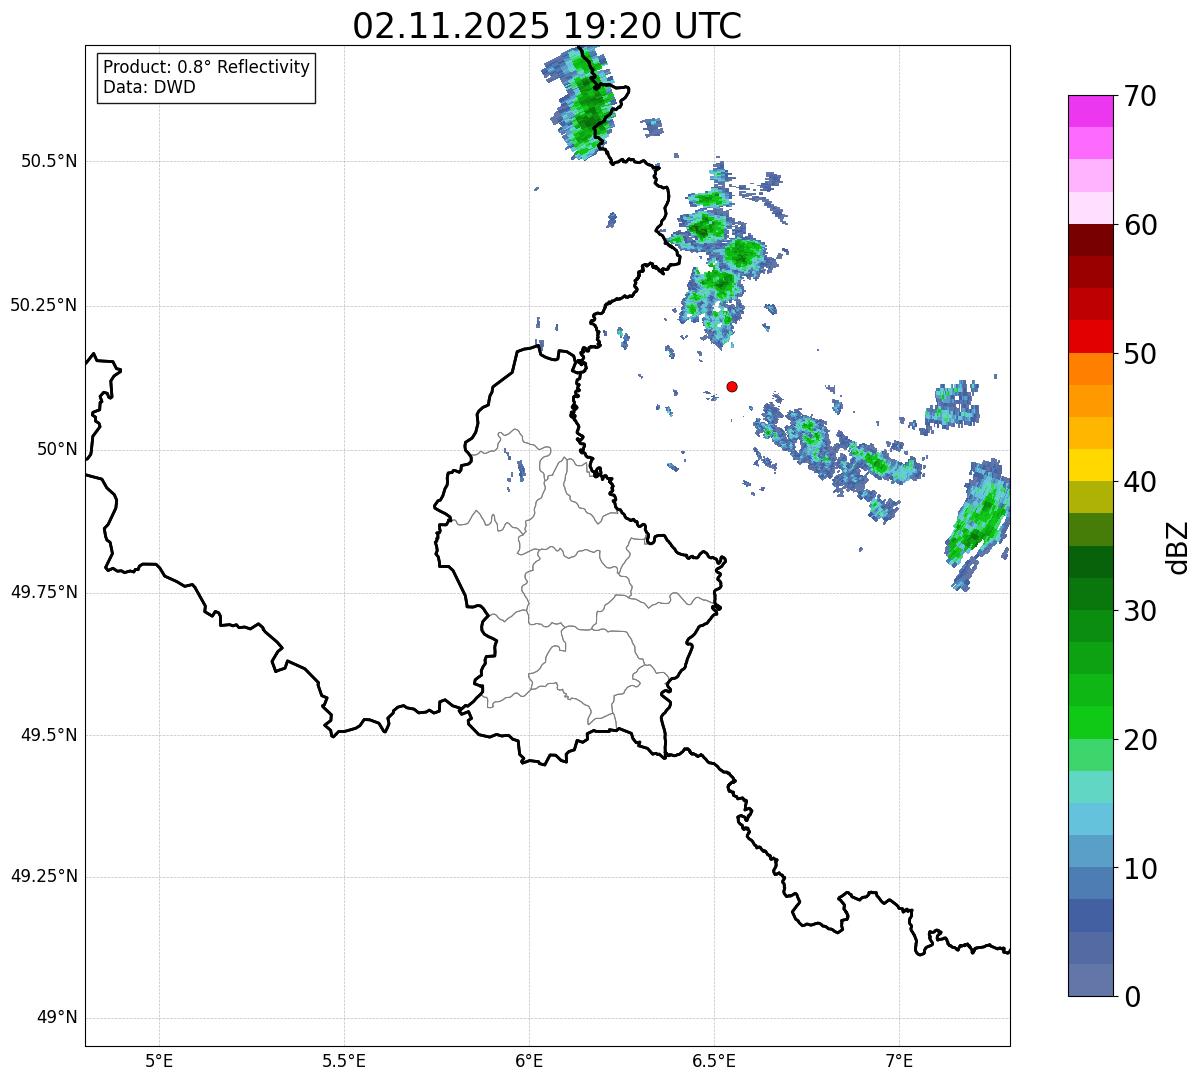Image resolution: width=1202 pixels, height=1081 pixels.
Task: Click the colorbar tick label 0
Action: point(1132,997)
